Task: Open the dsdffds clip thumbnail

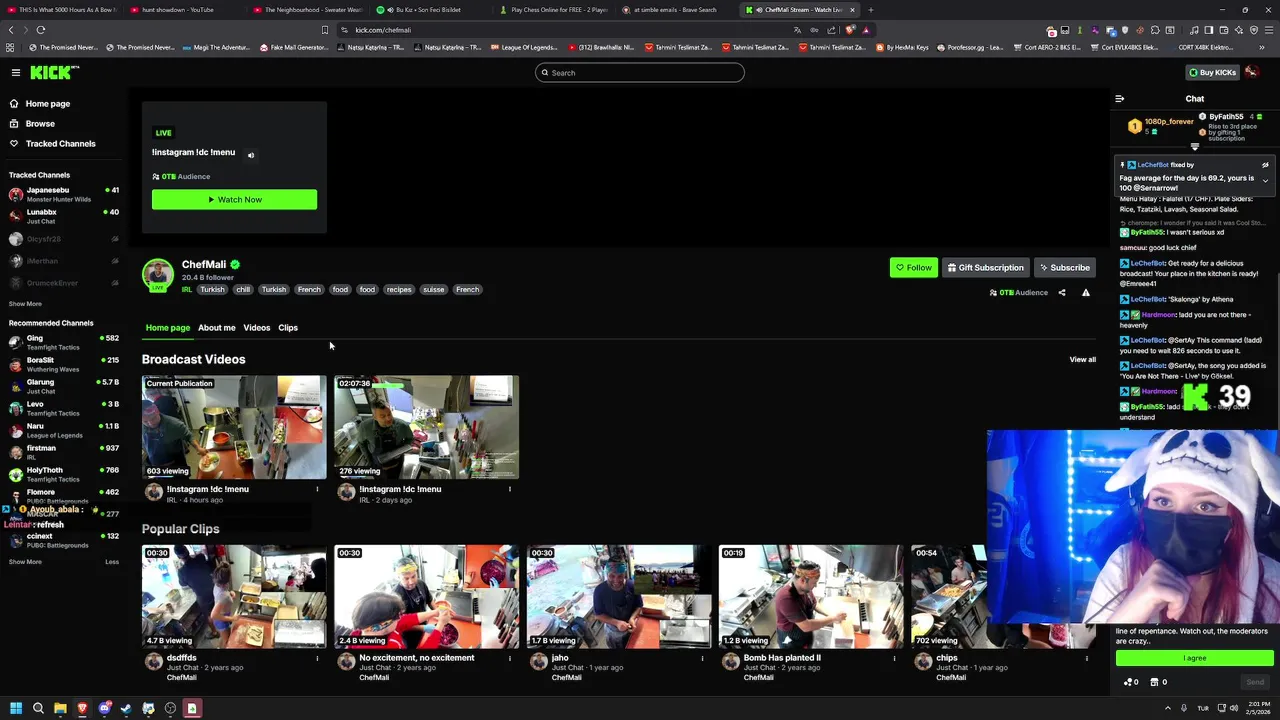Action: [234, 597]
